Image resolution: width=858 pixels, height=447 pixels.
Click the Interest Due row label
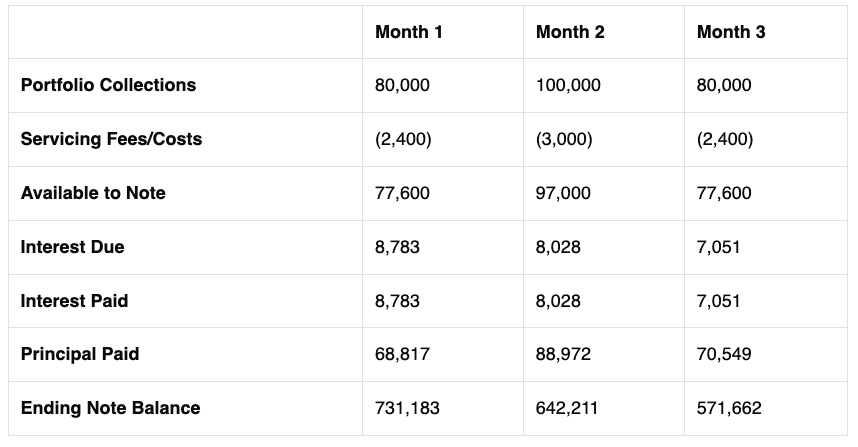tap(72, 247)
